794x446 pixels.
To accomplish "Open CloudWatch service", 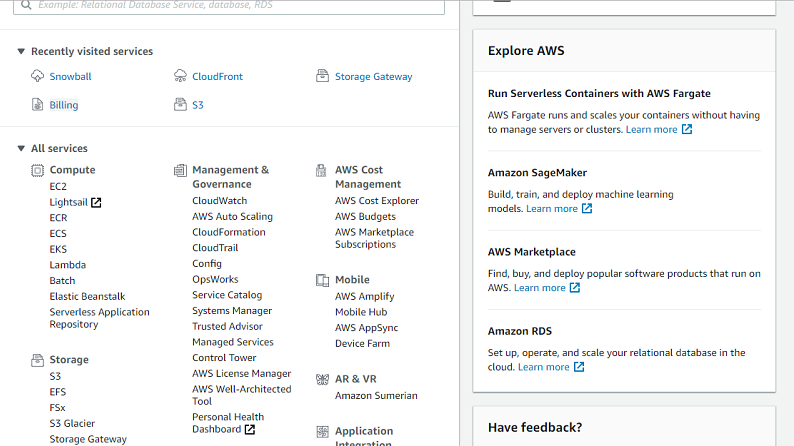I will pos(220,200).
